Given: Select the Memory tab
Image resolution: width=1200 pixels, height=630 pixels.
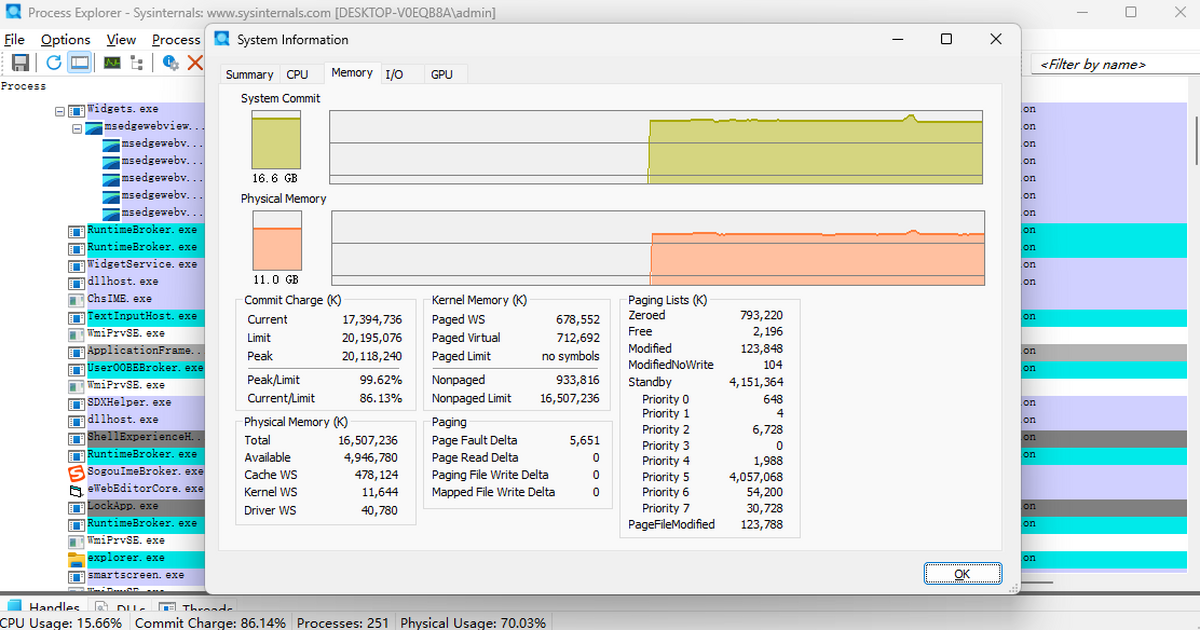Looking at the screenshot, I should tap(352, 73).
